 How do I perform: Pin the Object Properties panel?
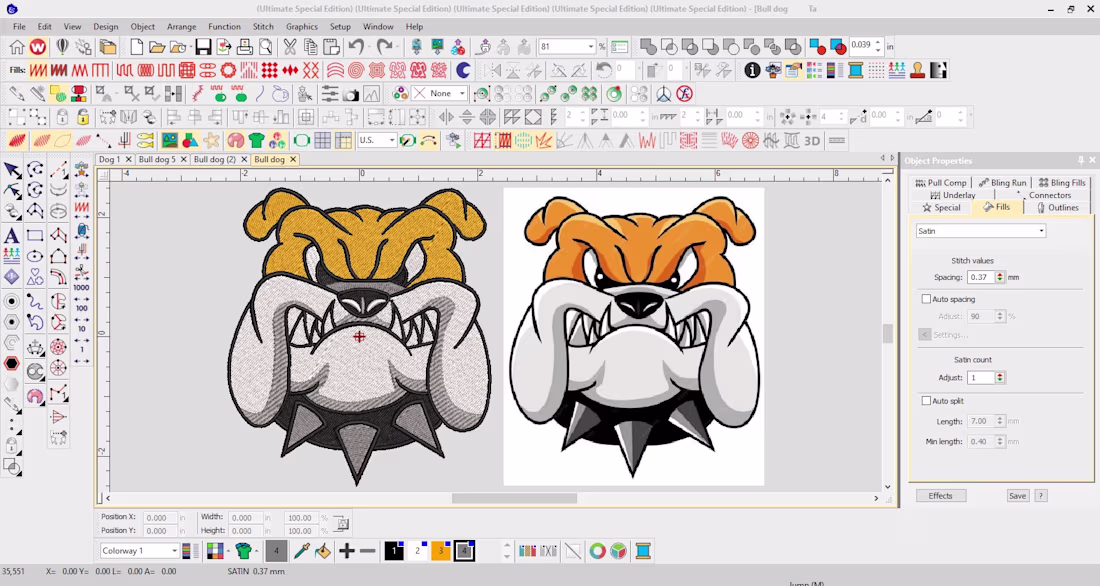tap(1080, 161)
